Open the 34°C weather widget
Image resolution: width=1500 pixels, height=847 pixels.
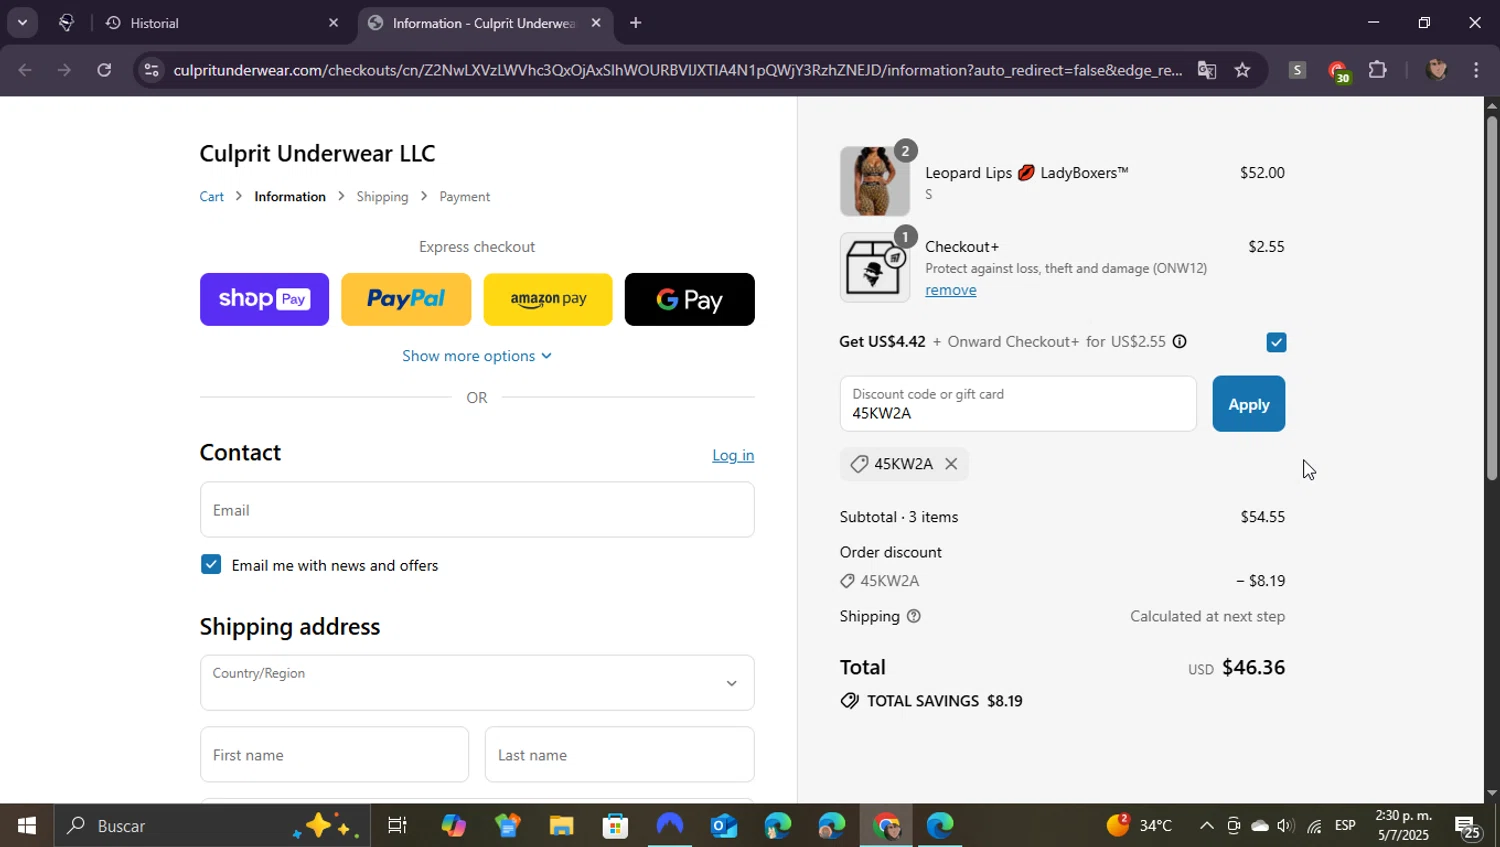pos(1140,826)
